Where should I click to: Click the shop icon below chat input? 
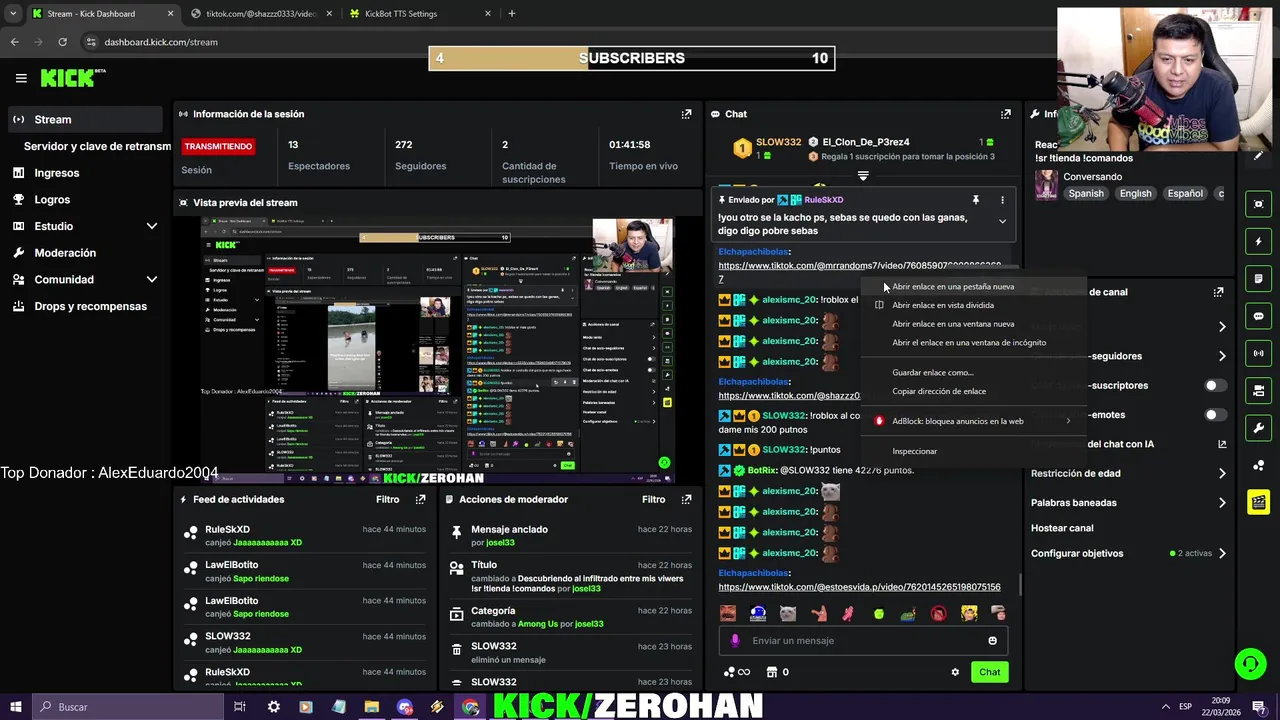(x=771, y=672)
